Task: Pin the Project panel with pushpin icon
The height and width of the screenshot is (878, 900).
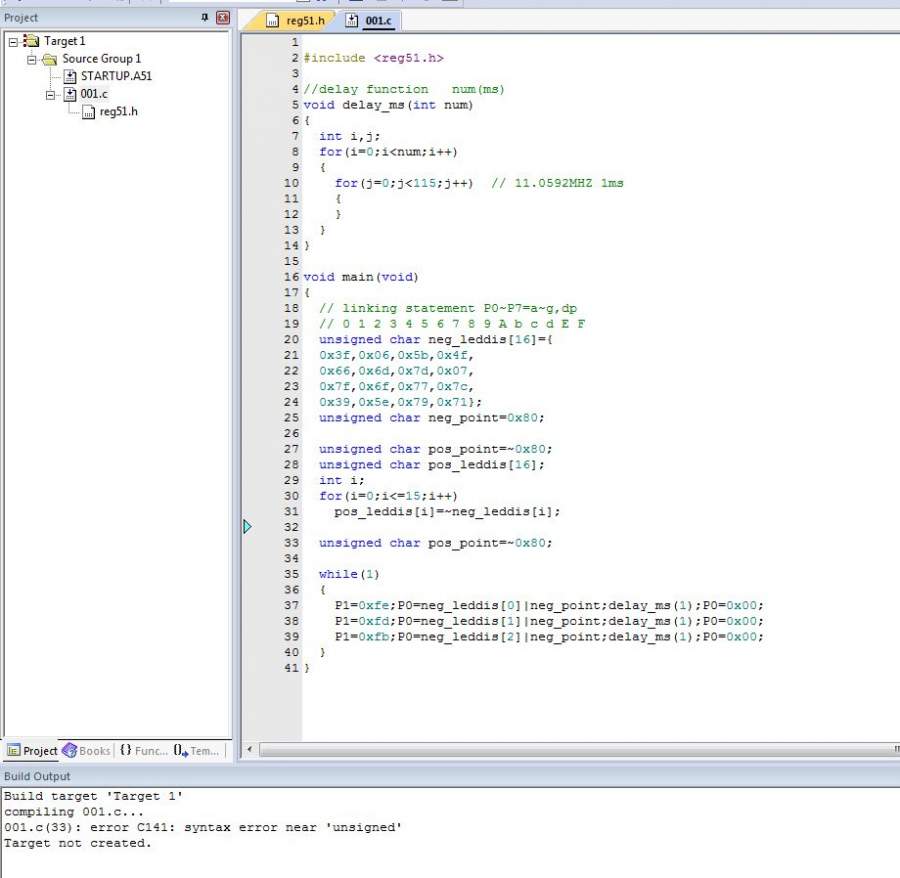Action: (206, 18)
